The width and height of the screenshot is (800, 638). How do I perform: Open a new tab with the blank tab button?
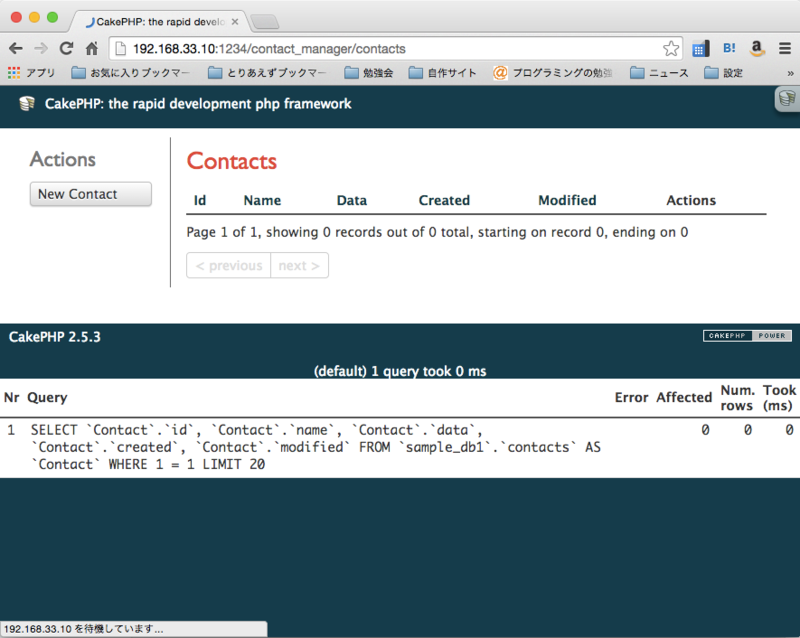[x=265, y=22]
